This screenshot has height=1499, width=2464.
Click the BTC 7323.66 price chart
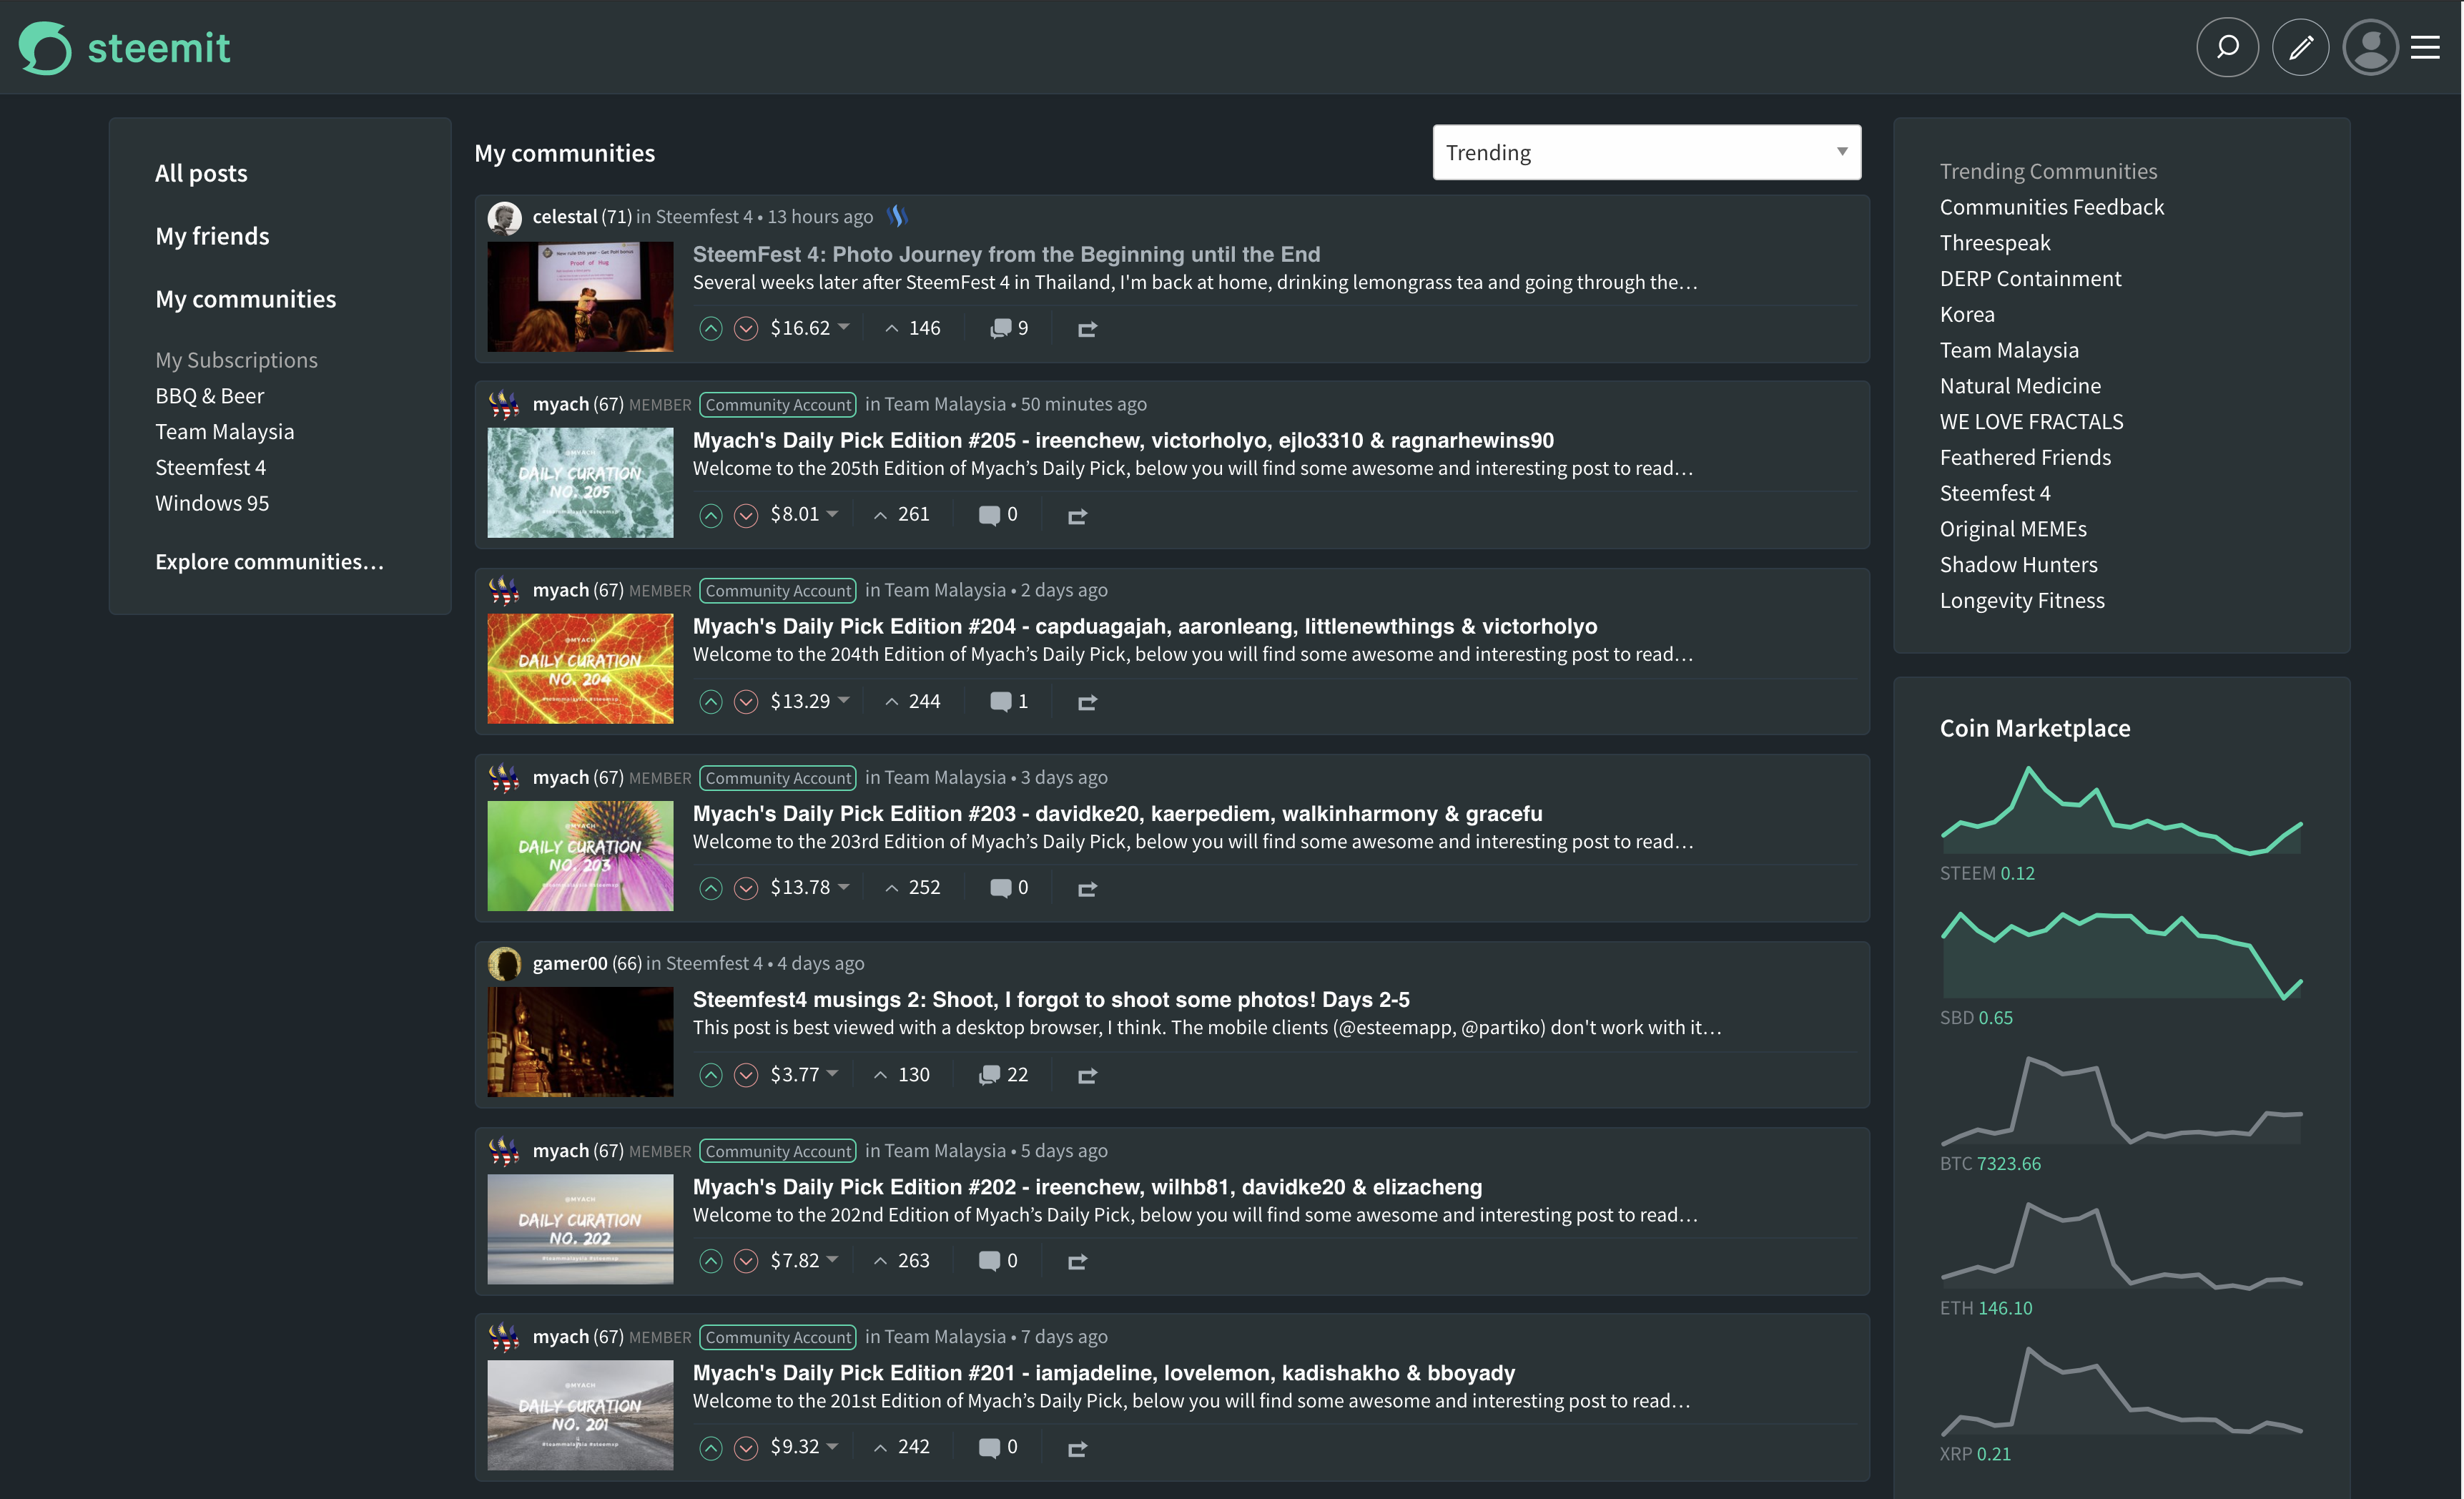2121,1100
